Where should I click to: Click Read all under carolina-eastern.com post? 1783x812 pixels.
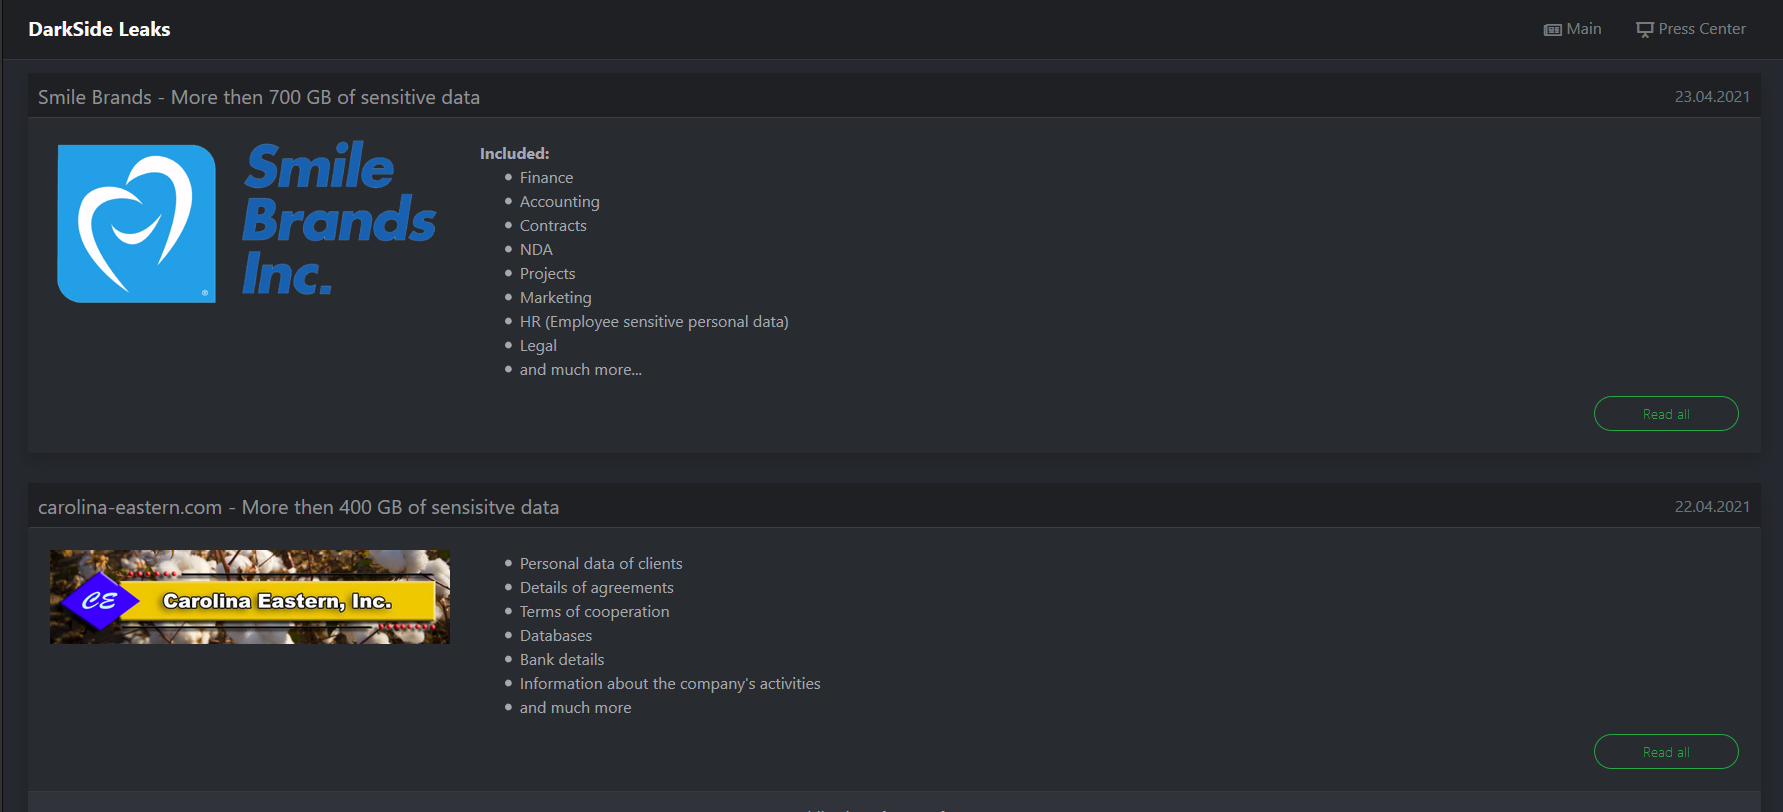(x=1666, y=752)
